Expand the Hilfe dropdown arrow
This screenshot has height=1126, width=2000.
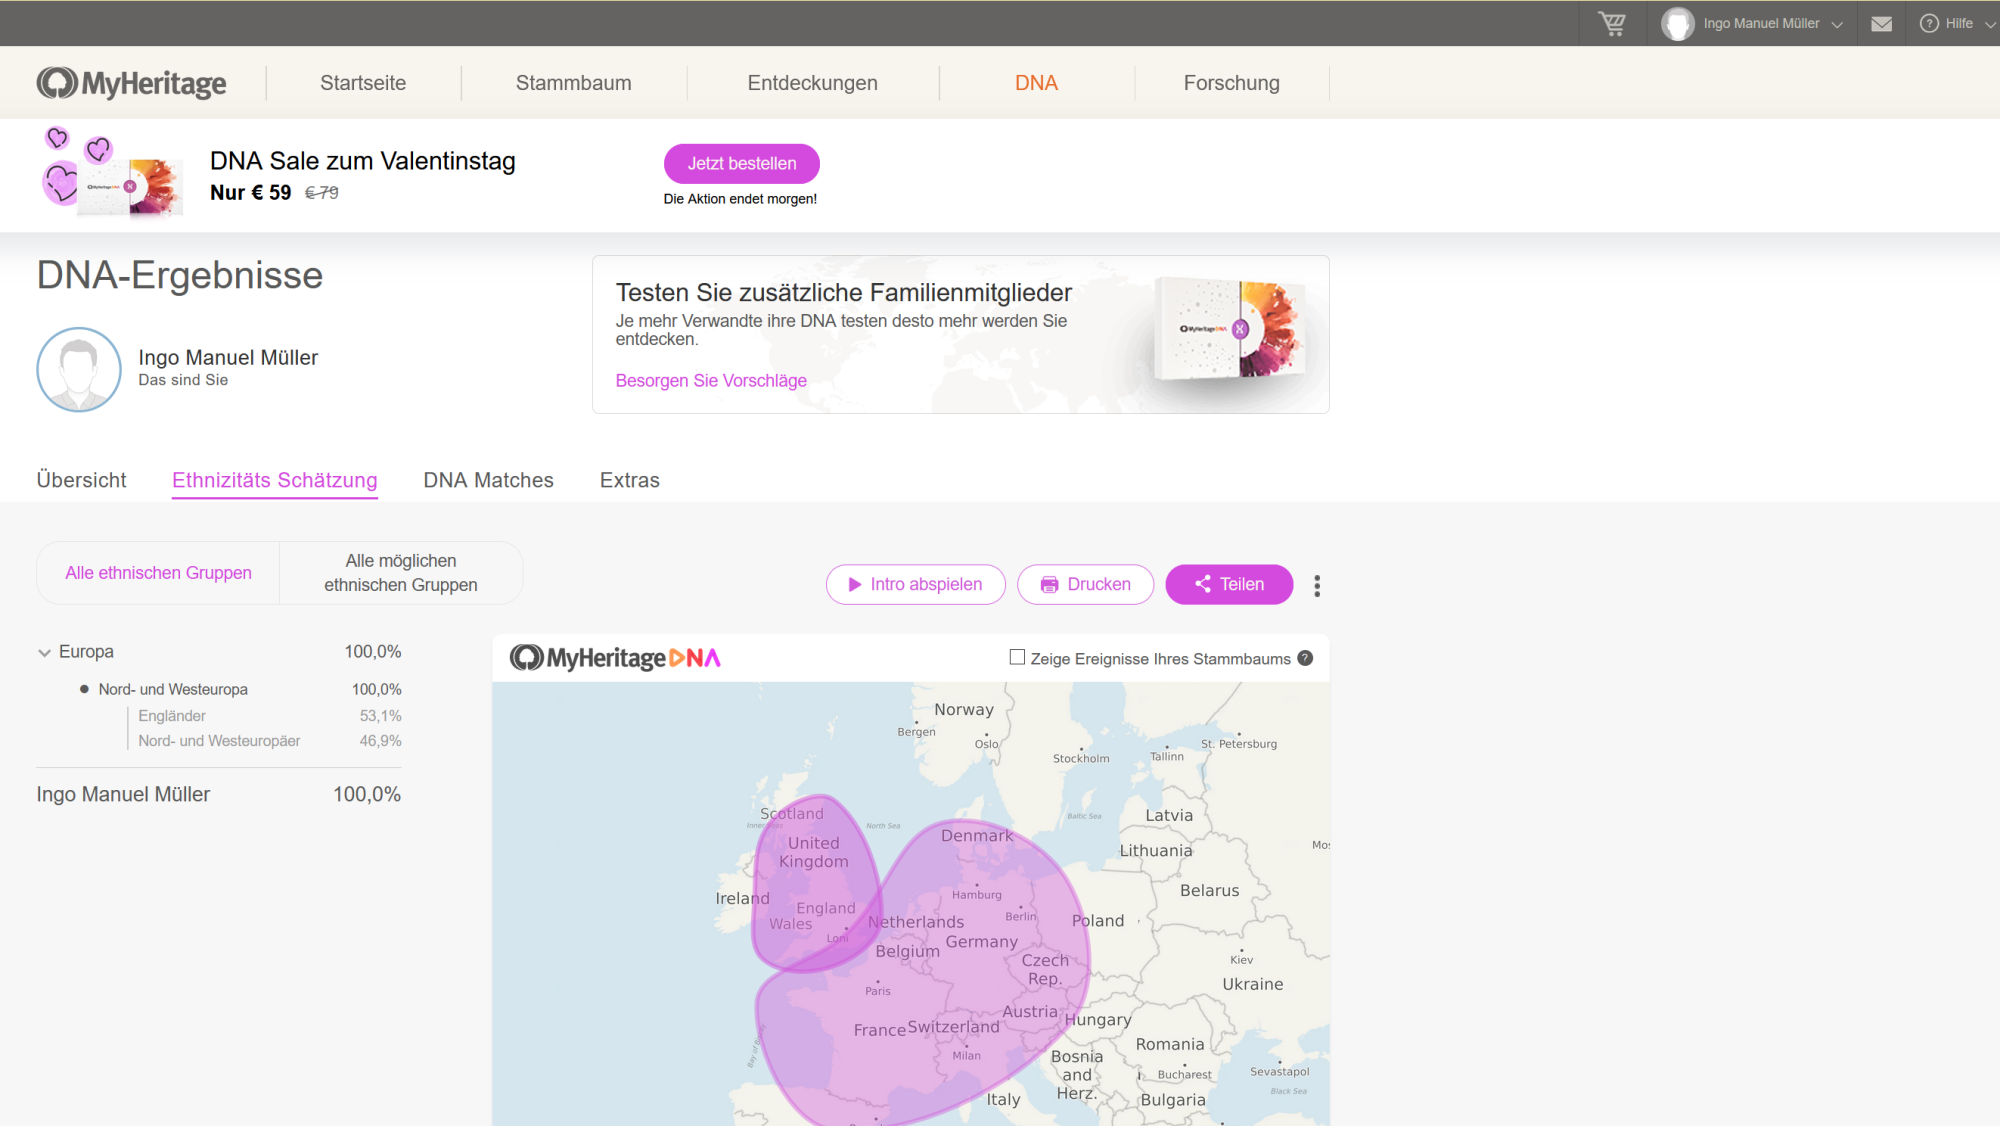click(1990, 24)
